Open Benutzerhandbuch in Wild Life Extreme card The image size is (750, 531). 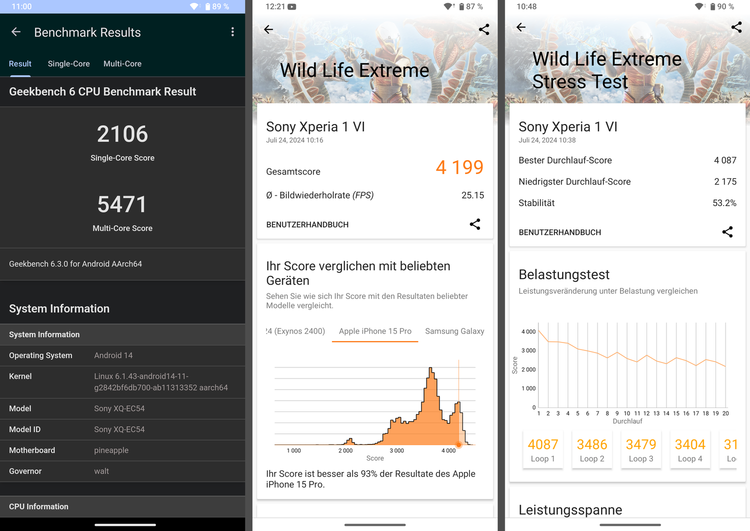[x=308, y=225]
